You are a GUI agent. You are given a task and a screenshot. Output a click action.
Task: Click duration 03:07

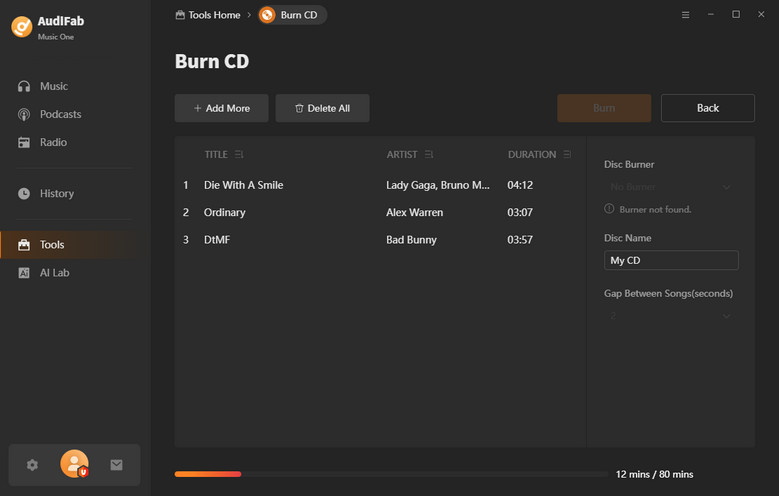(520, 212)
